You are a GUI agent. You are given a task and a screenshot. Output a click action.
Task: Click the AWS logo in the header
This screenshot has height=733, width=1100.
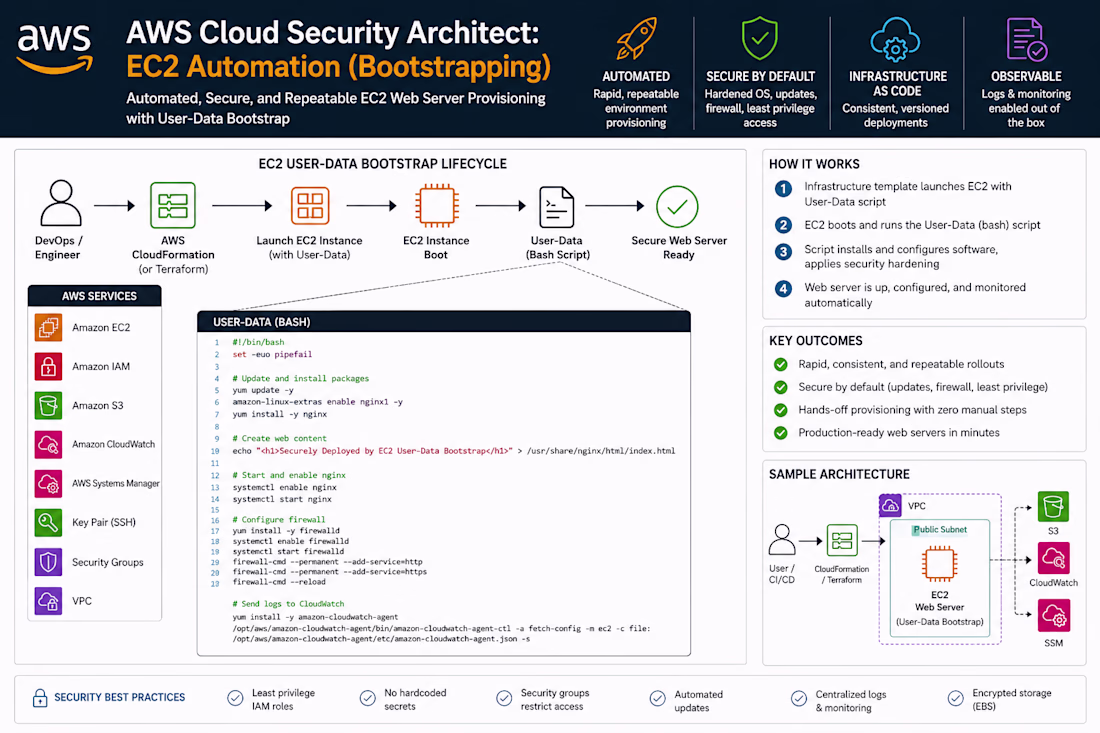55,48
